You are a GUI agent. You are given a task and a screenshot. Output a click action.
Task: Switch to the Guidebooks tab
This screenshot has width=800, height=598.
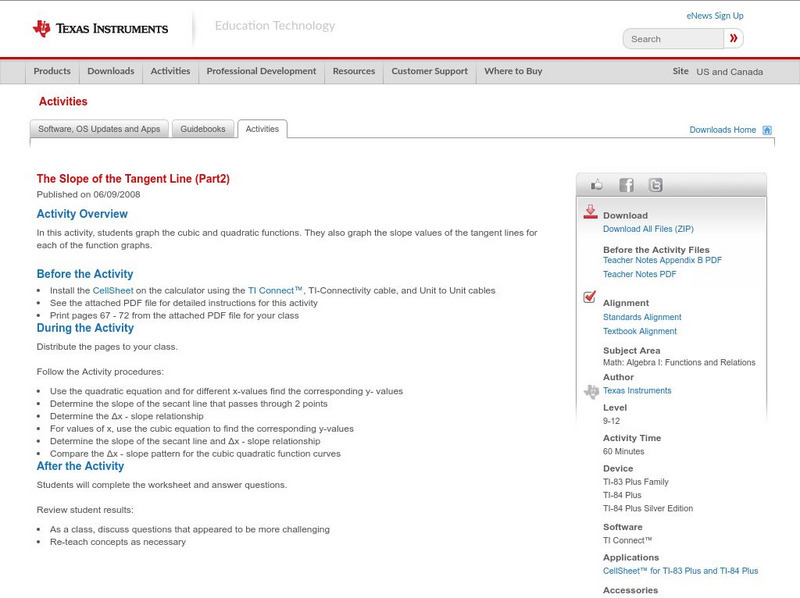(x=203, y=129)
